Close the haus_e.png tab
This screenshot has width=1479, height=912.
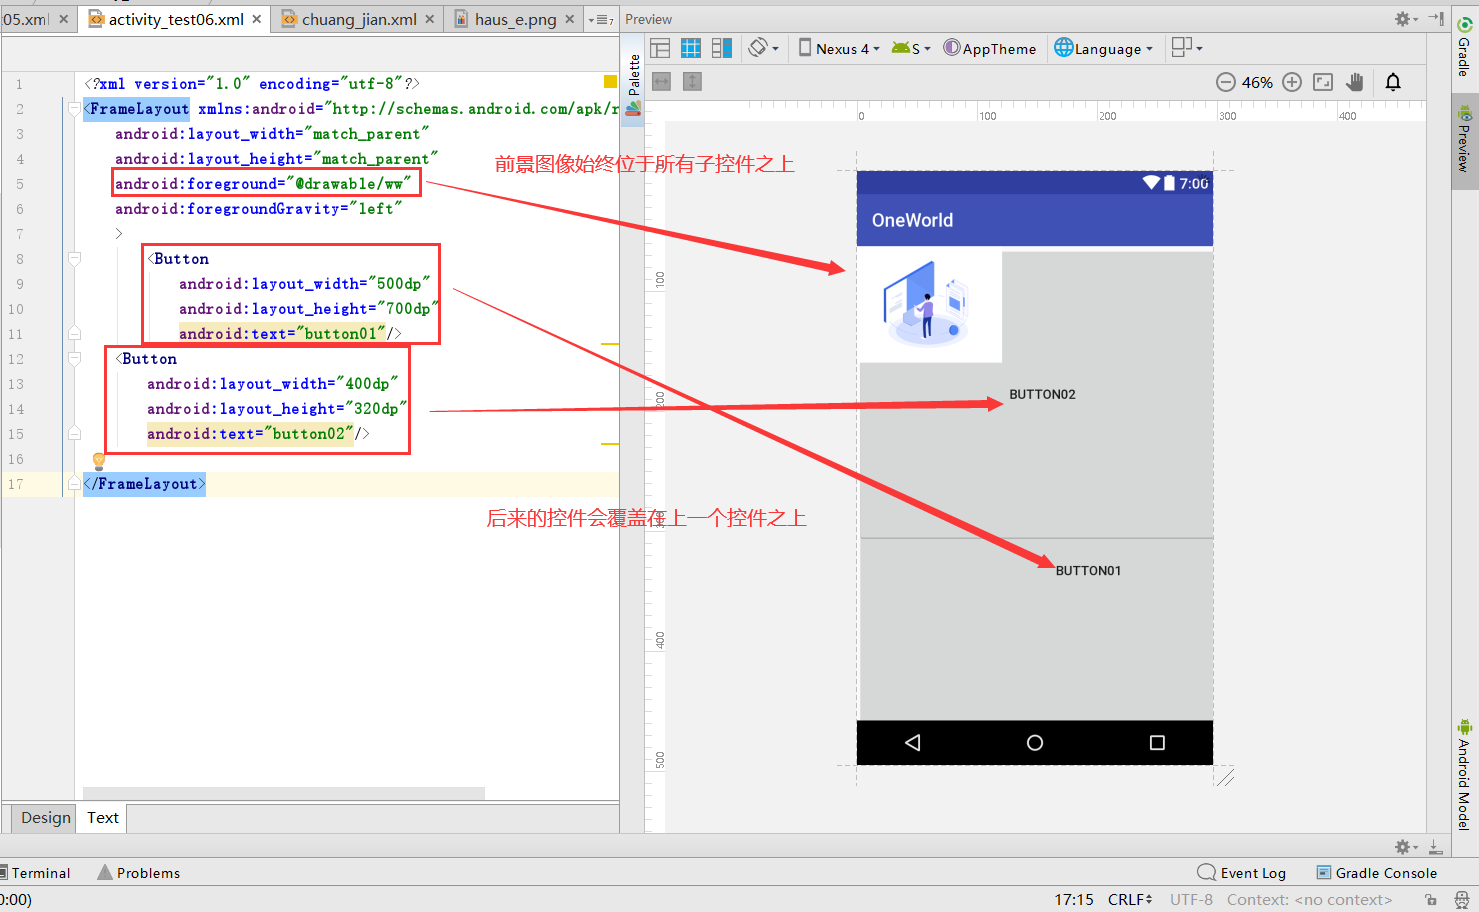coord(570,19)
